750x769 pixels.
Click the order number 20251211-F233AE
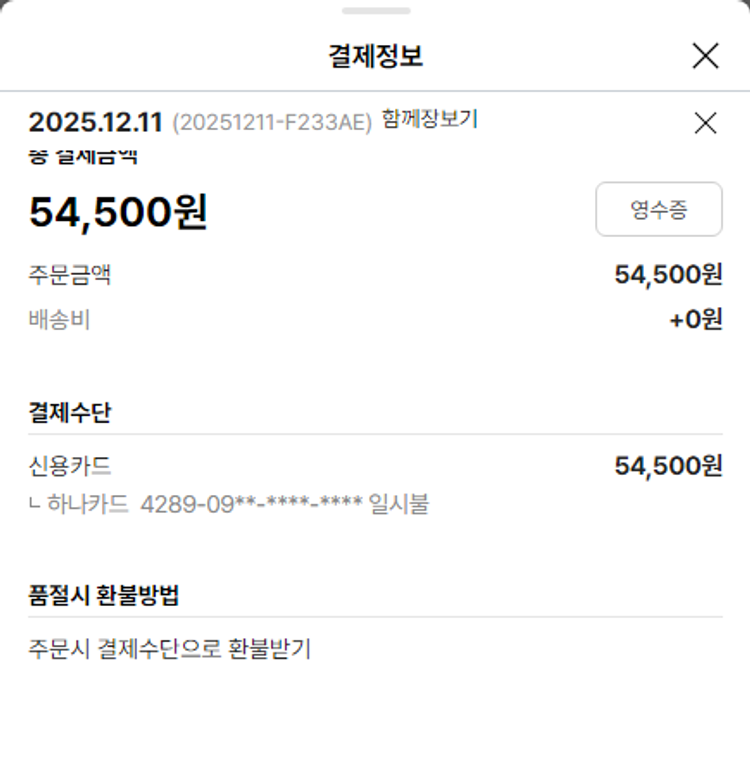click(x=272, y=122)
